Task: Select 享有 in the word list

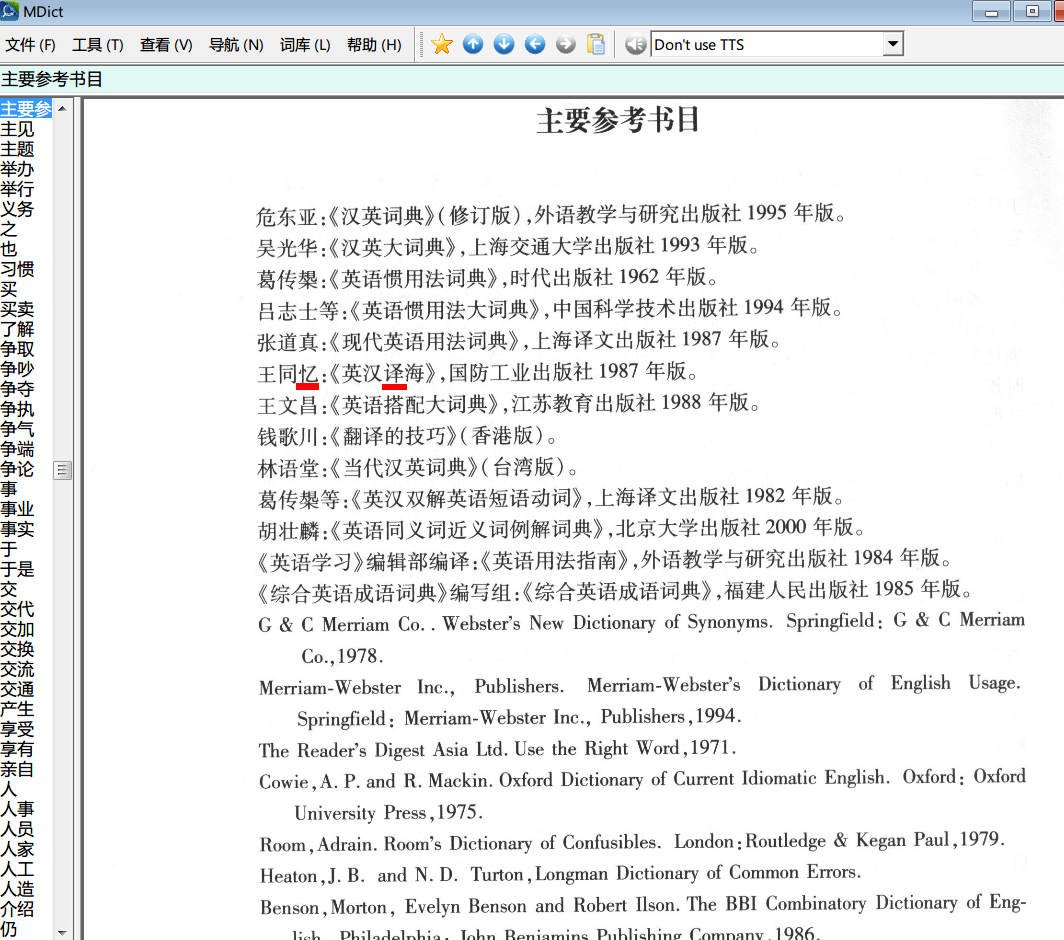Action: pyautogui.click(x=17, y=749)
